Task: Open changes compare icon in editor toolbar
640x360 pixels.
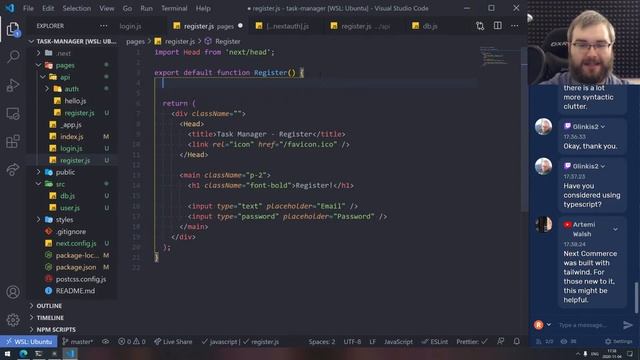Action: click(480, 26)
